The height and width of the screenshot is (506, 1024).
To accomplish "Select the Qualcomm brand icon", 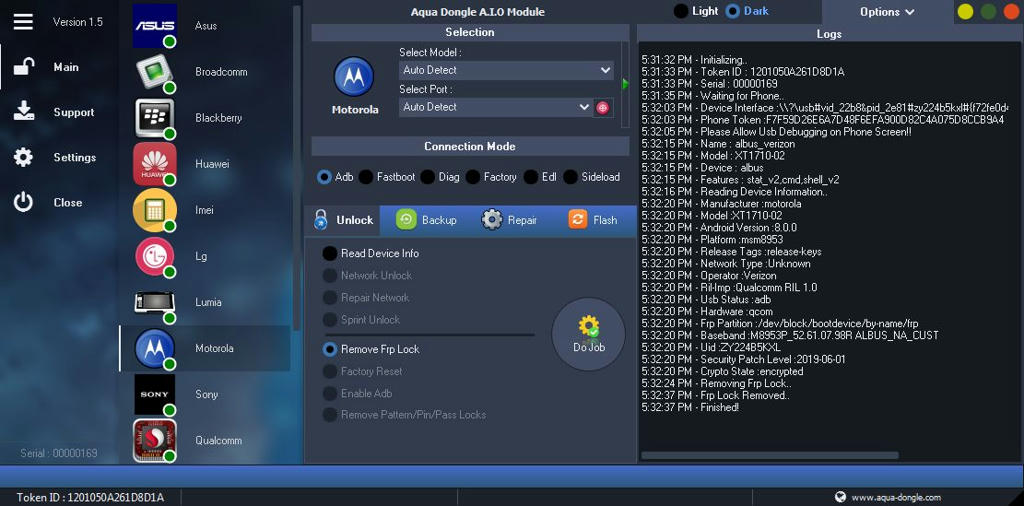I will [155, 440].
